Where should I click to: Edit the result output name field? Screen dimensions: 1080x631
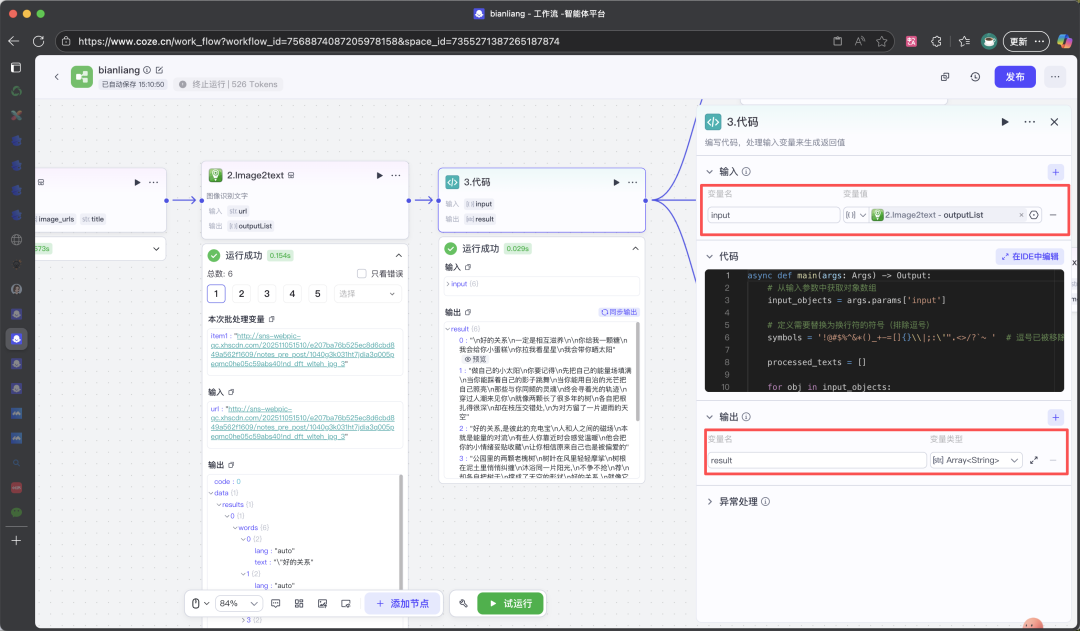coord(816,460)
